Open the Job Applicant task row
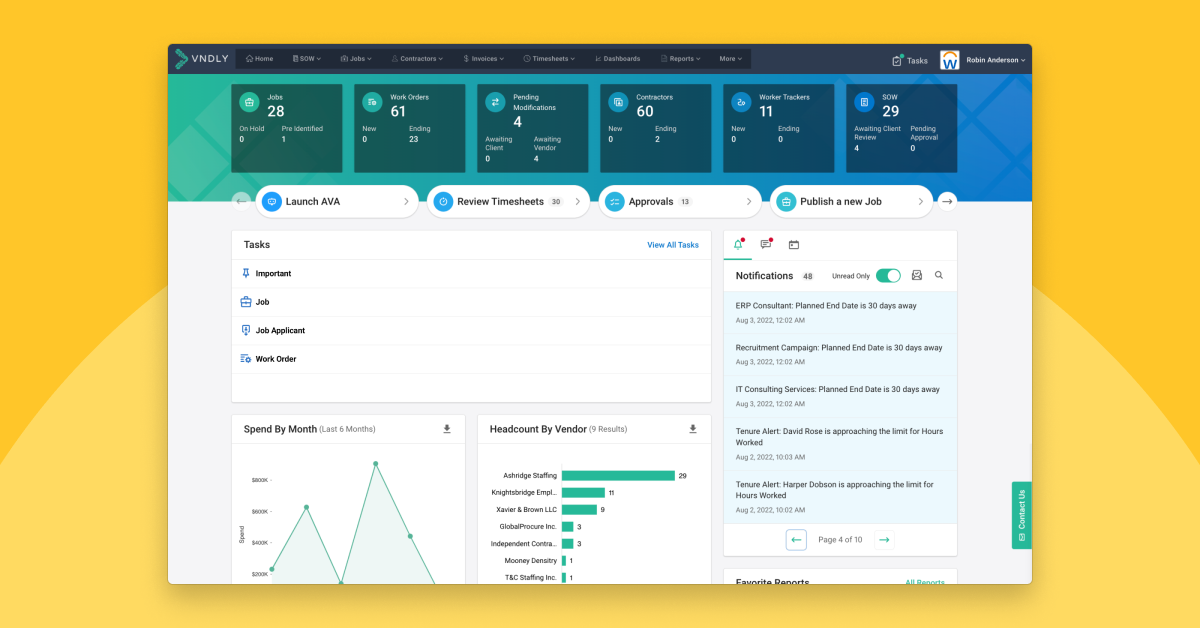This screenshot has width=1200, height=628. click(280, 330)
